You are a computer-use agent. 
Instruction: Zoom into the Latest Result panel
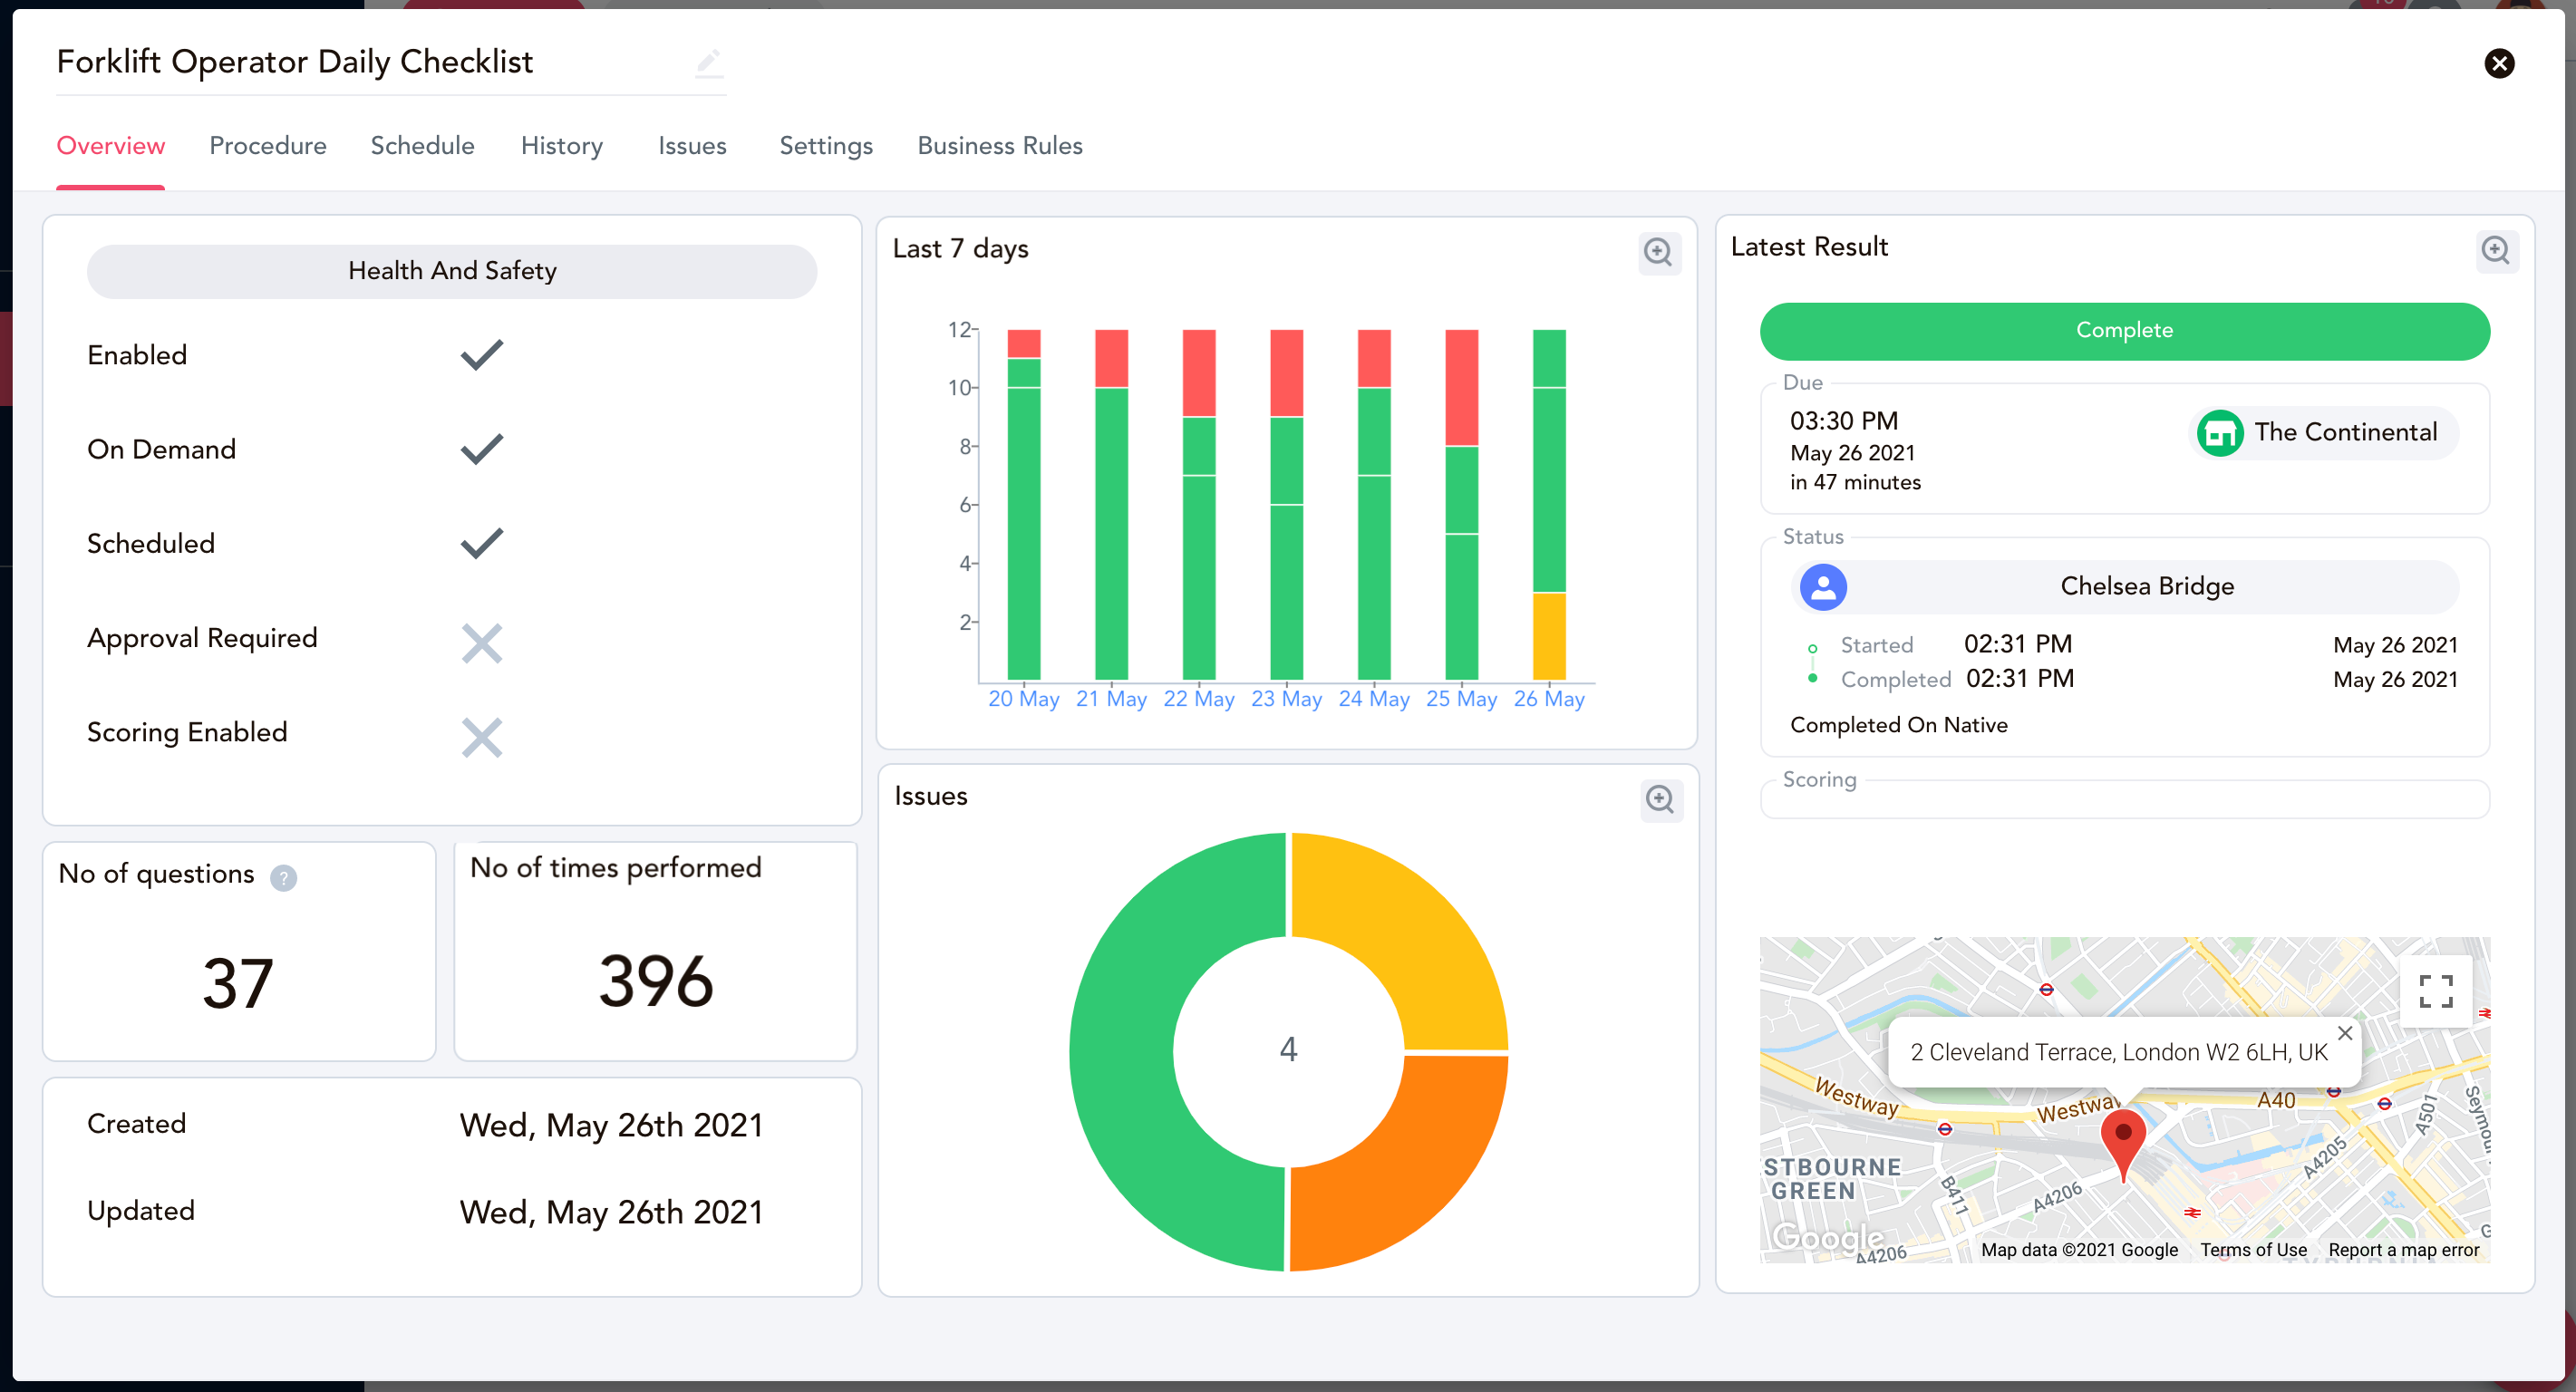tap(2496, 250)
